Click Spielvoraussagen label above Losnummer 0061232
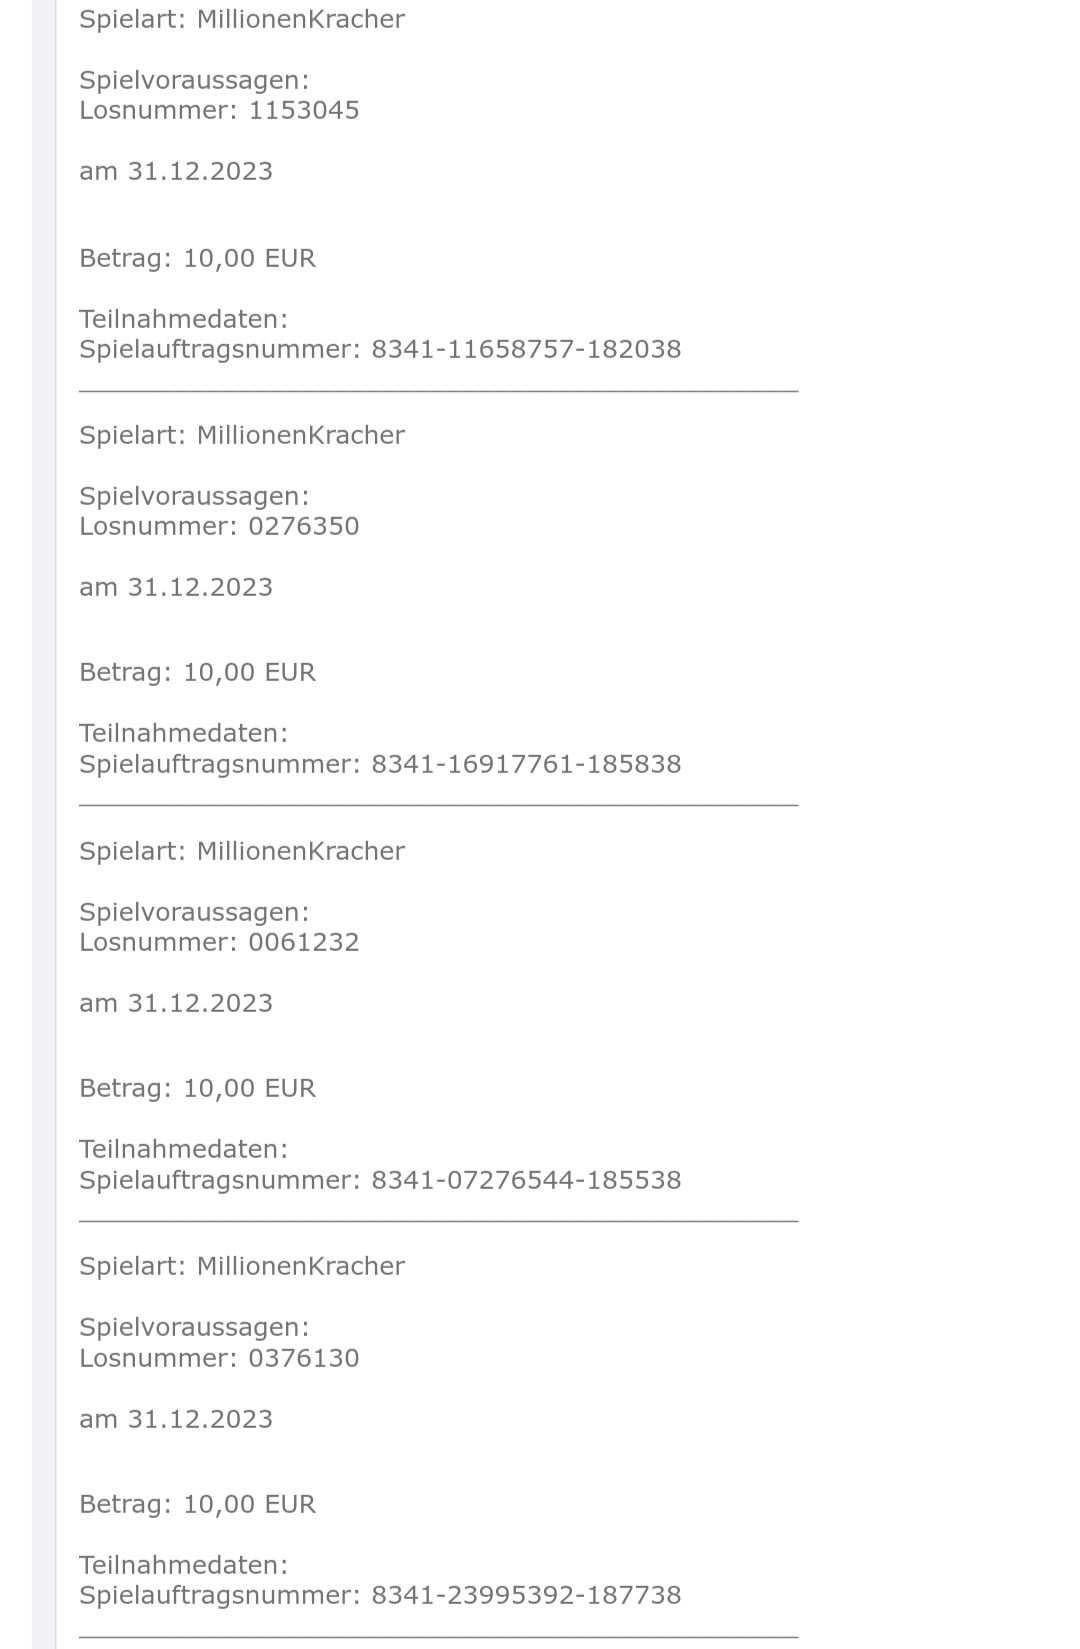Screen dimensions: 1080x1649 pos(194,912)
